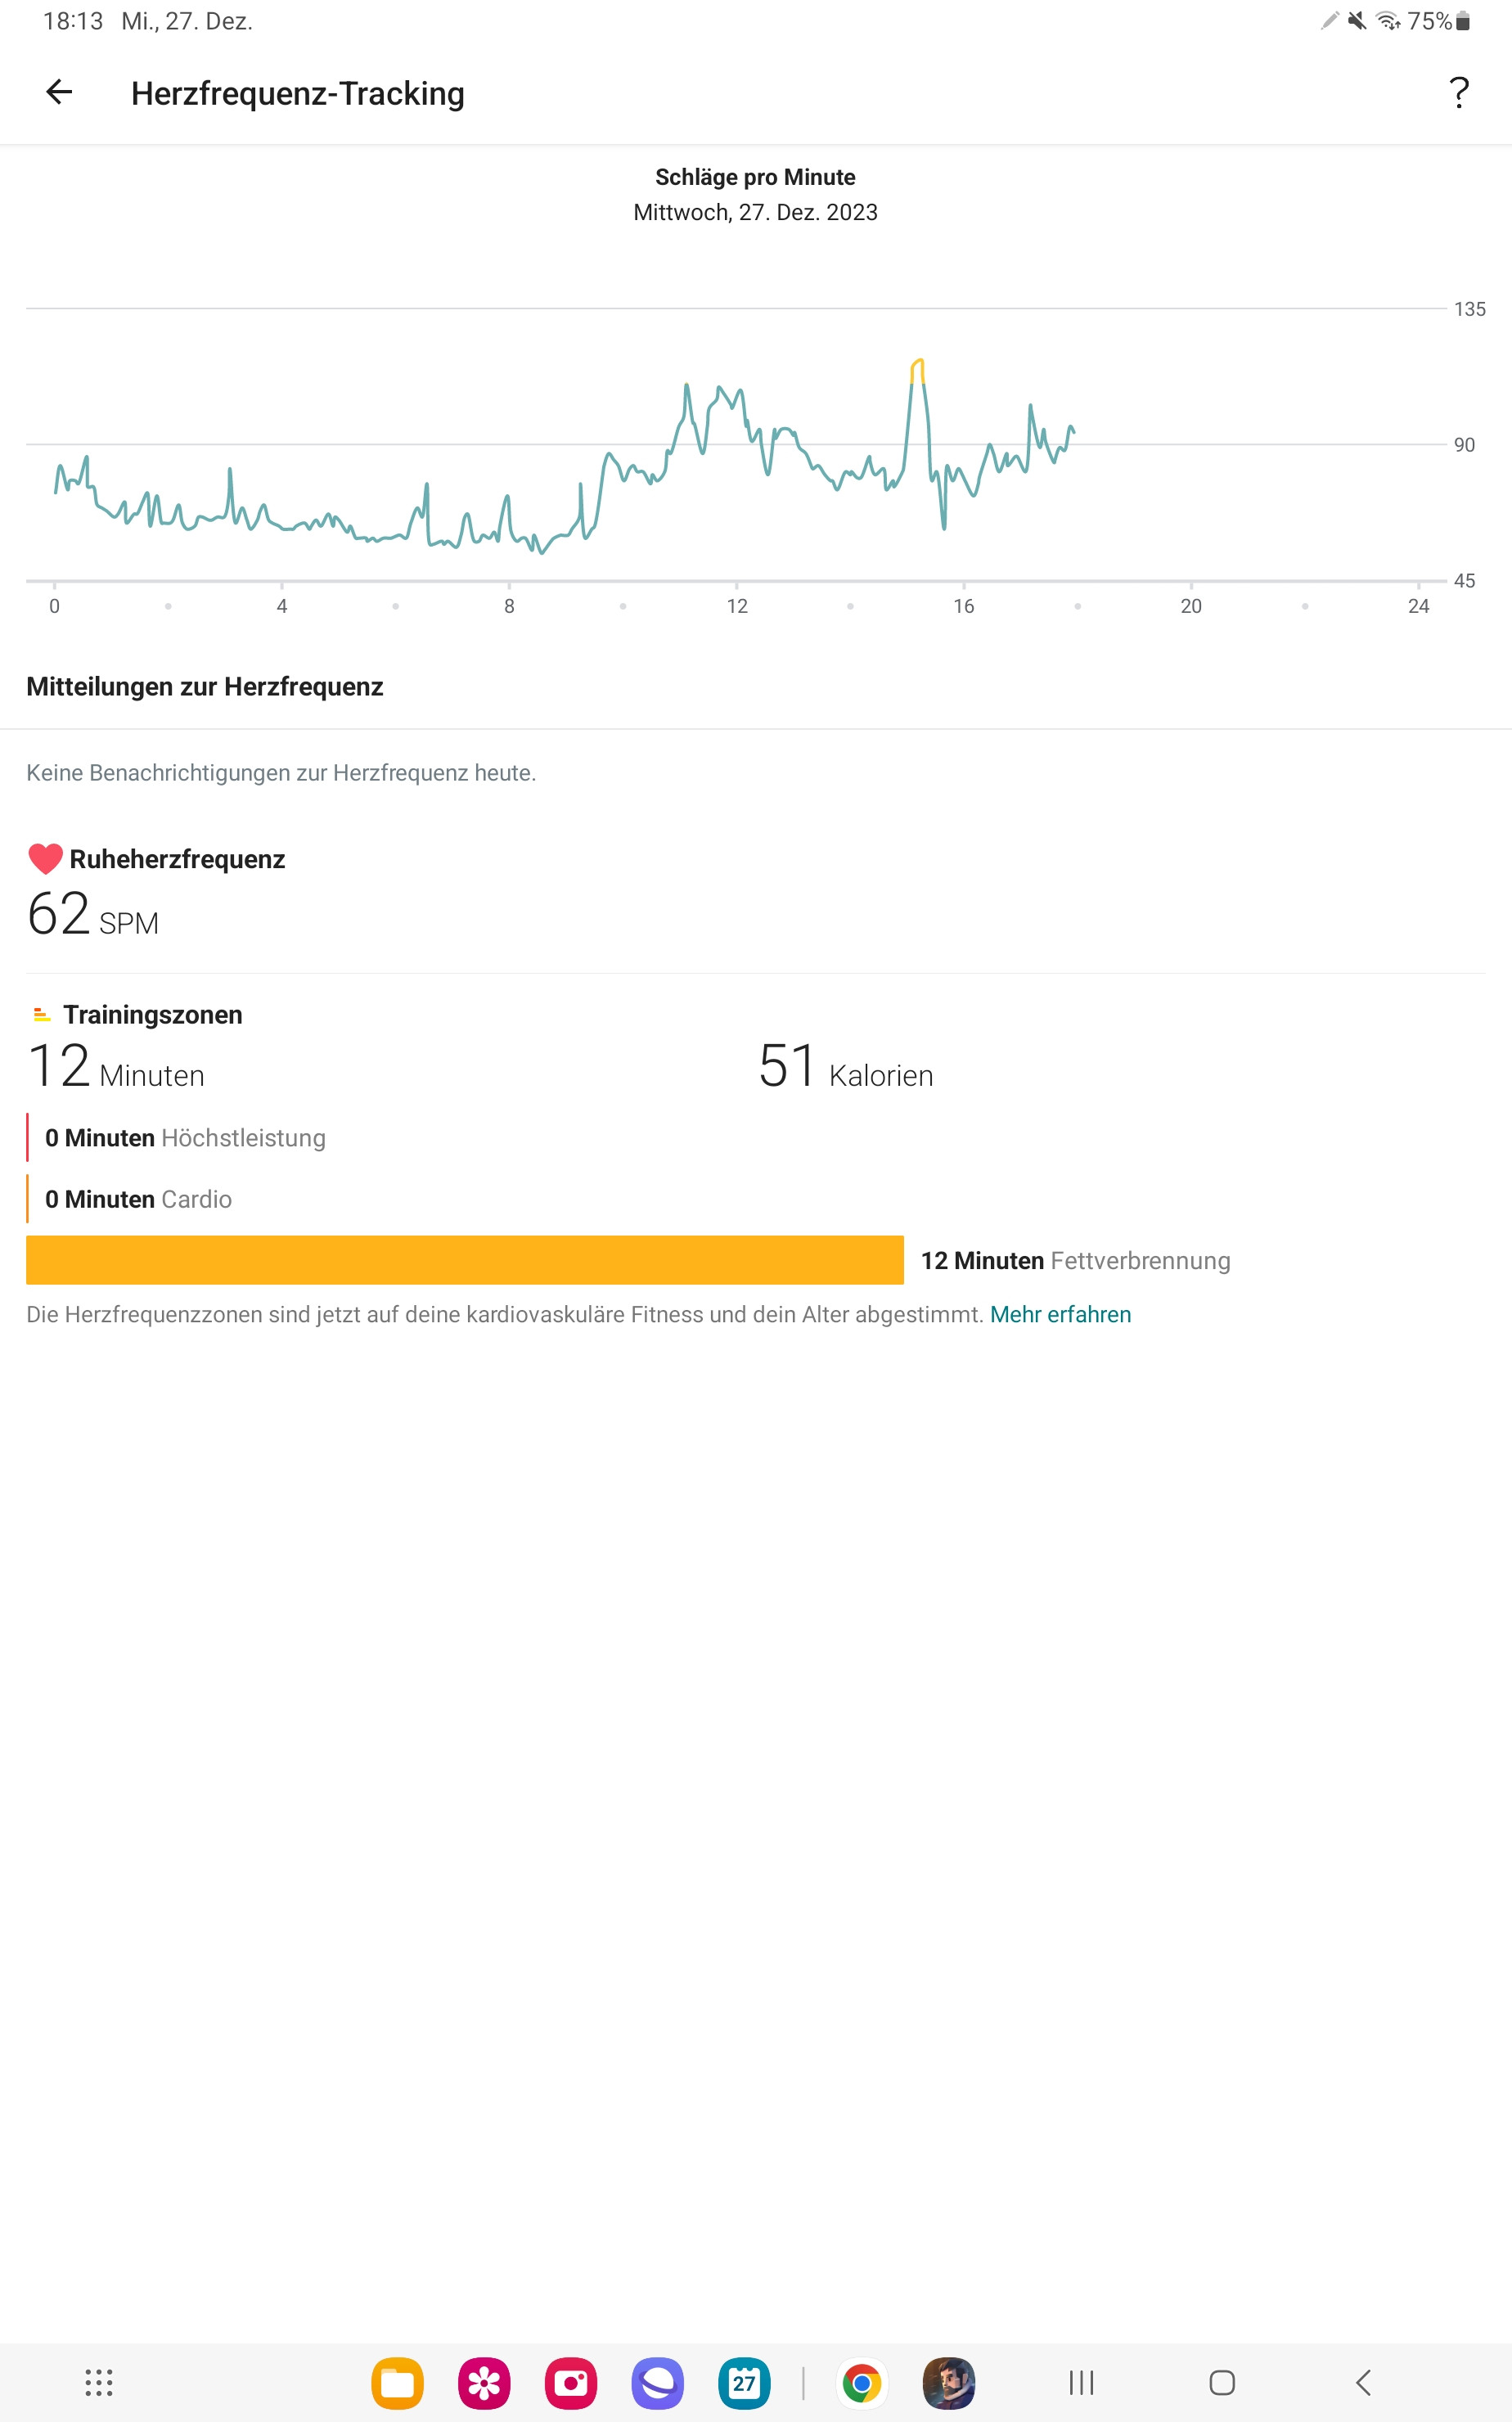Tap the muted sound icon in status bar
Image resolution: width=1512 pixels, height=2422 pixels.
point(1357,21)
